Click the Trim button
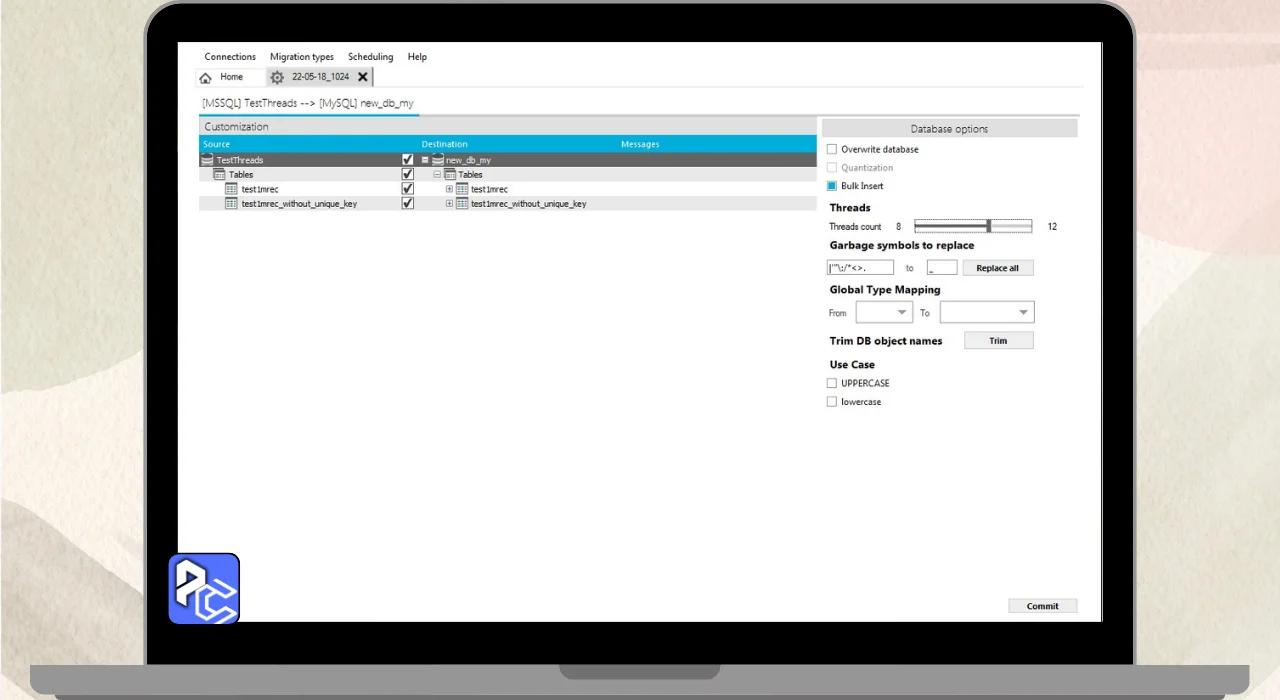This screenshot has height=700, width=1280. click(x=998, y=341)
